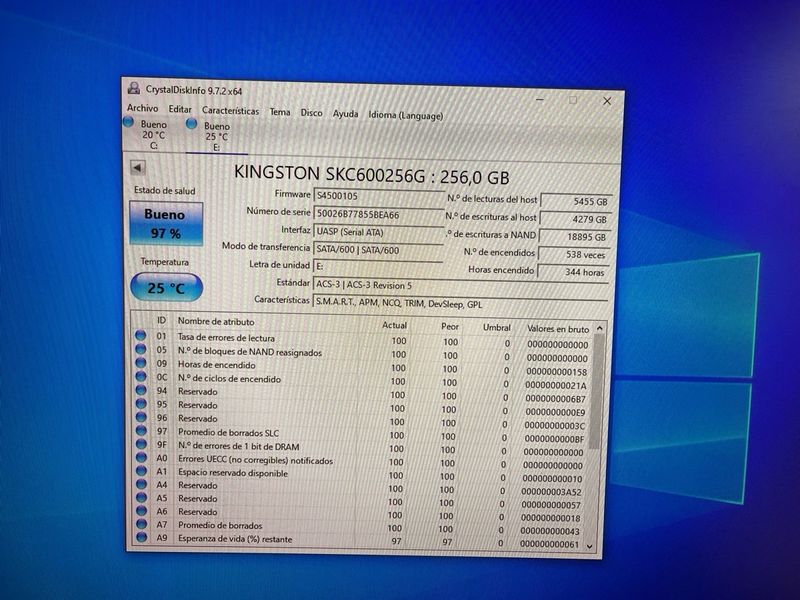Screen dimensions: 800x600
Task: Click the status icon for attribute 0C
Action: click(141, 377)
